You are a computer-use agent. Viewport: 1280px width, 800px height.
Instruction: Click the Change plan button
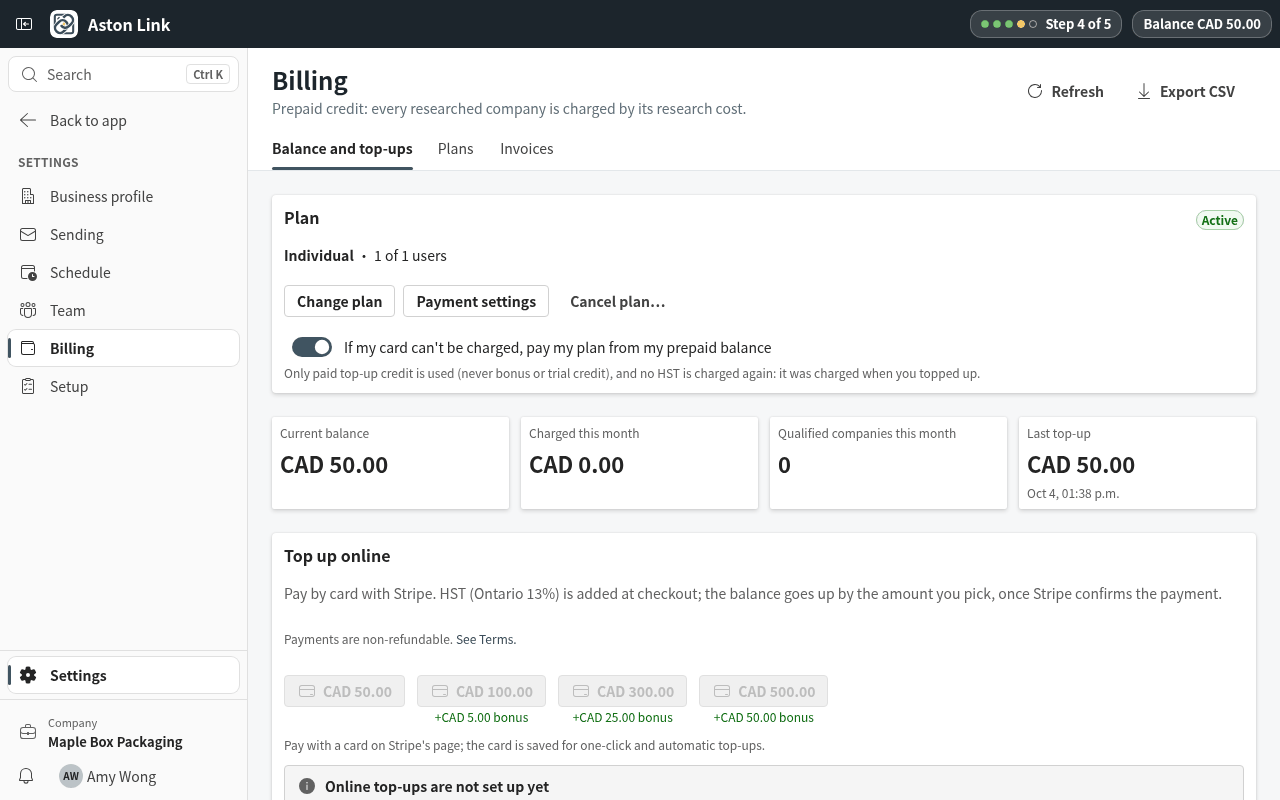[339, 301]
